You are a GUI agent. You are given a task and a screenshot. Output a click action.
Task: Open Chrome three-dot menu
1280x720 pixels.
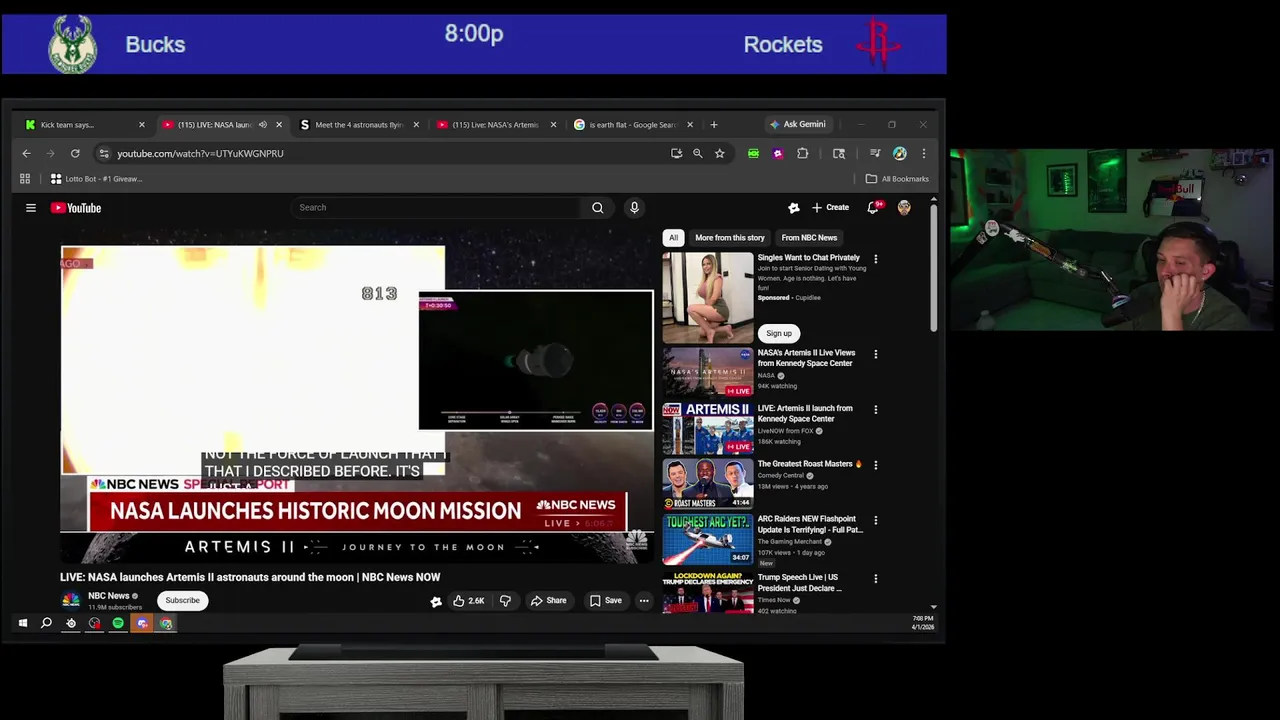pos(924,153)
